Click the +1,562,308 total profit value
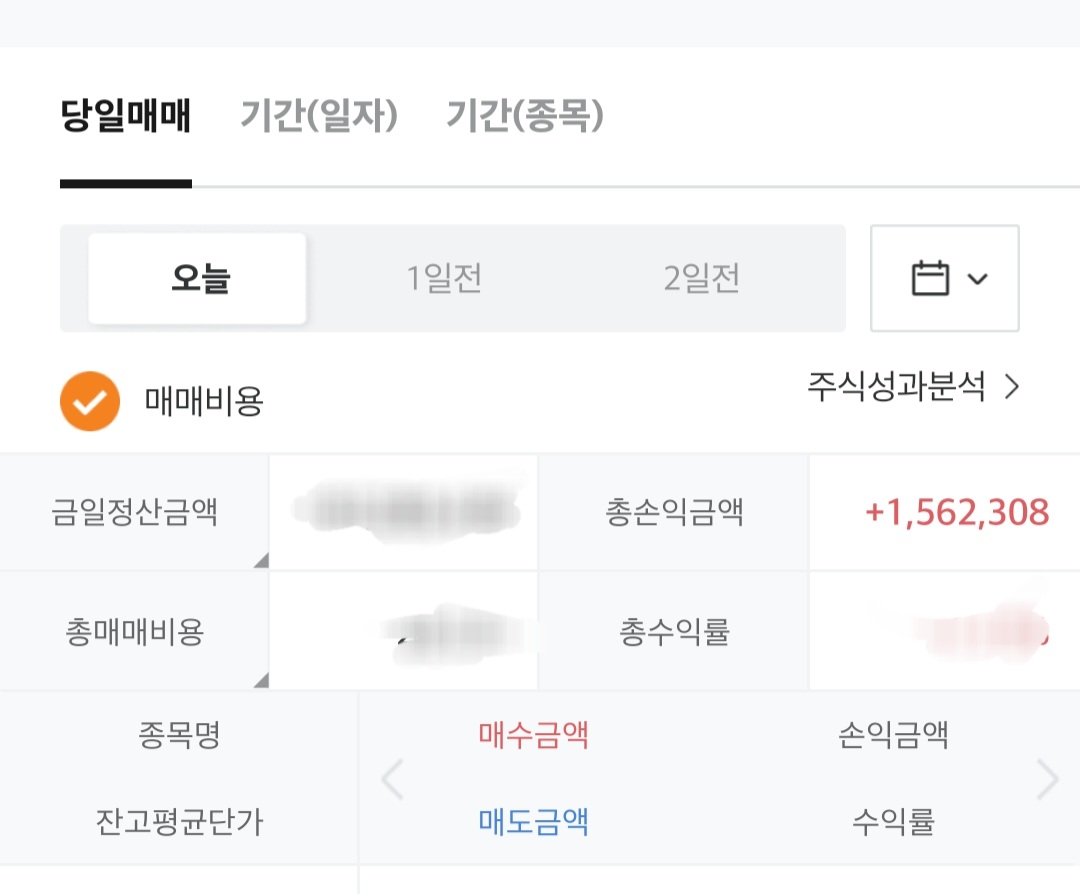The height and width of the screenshot is (894, 1080). click(x=957, y=512)
